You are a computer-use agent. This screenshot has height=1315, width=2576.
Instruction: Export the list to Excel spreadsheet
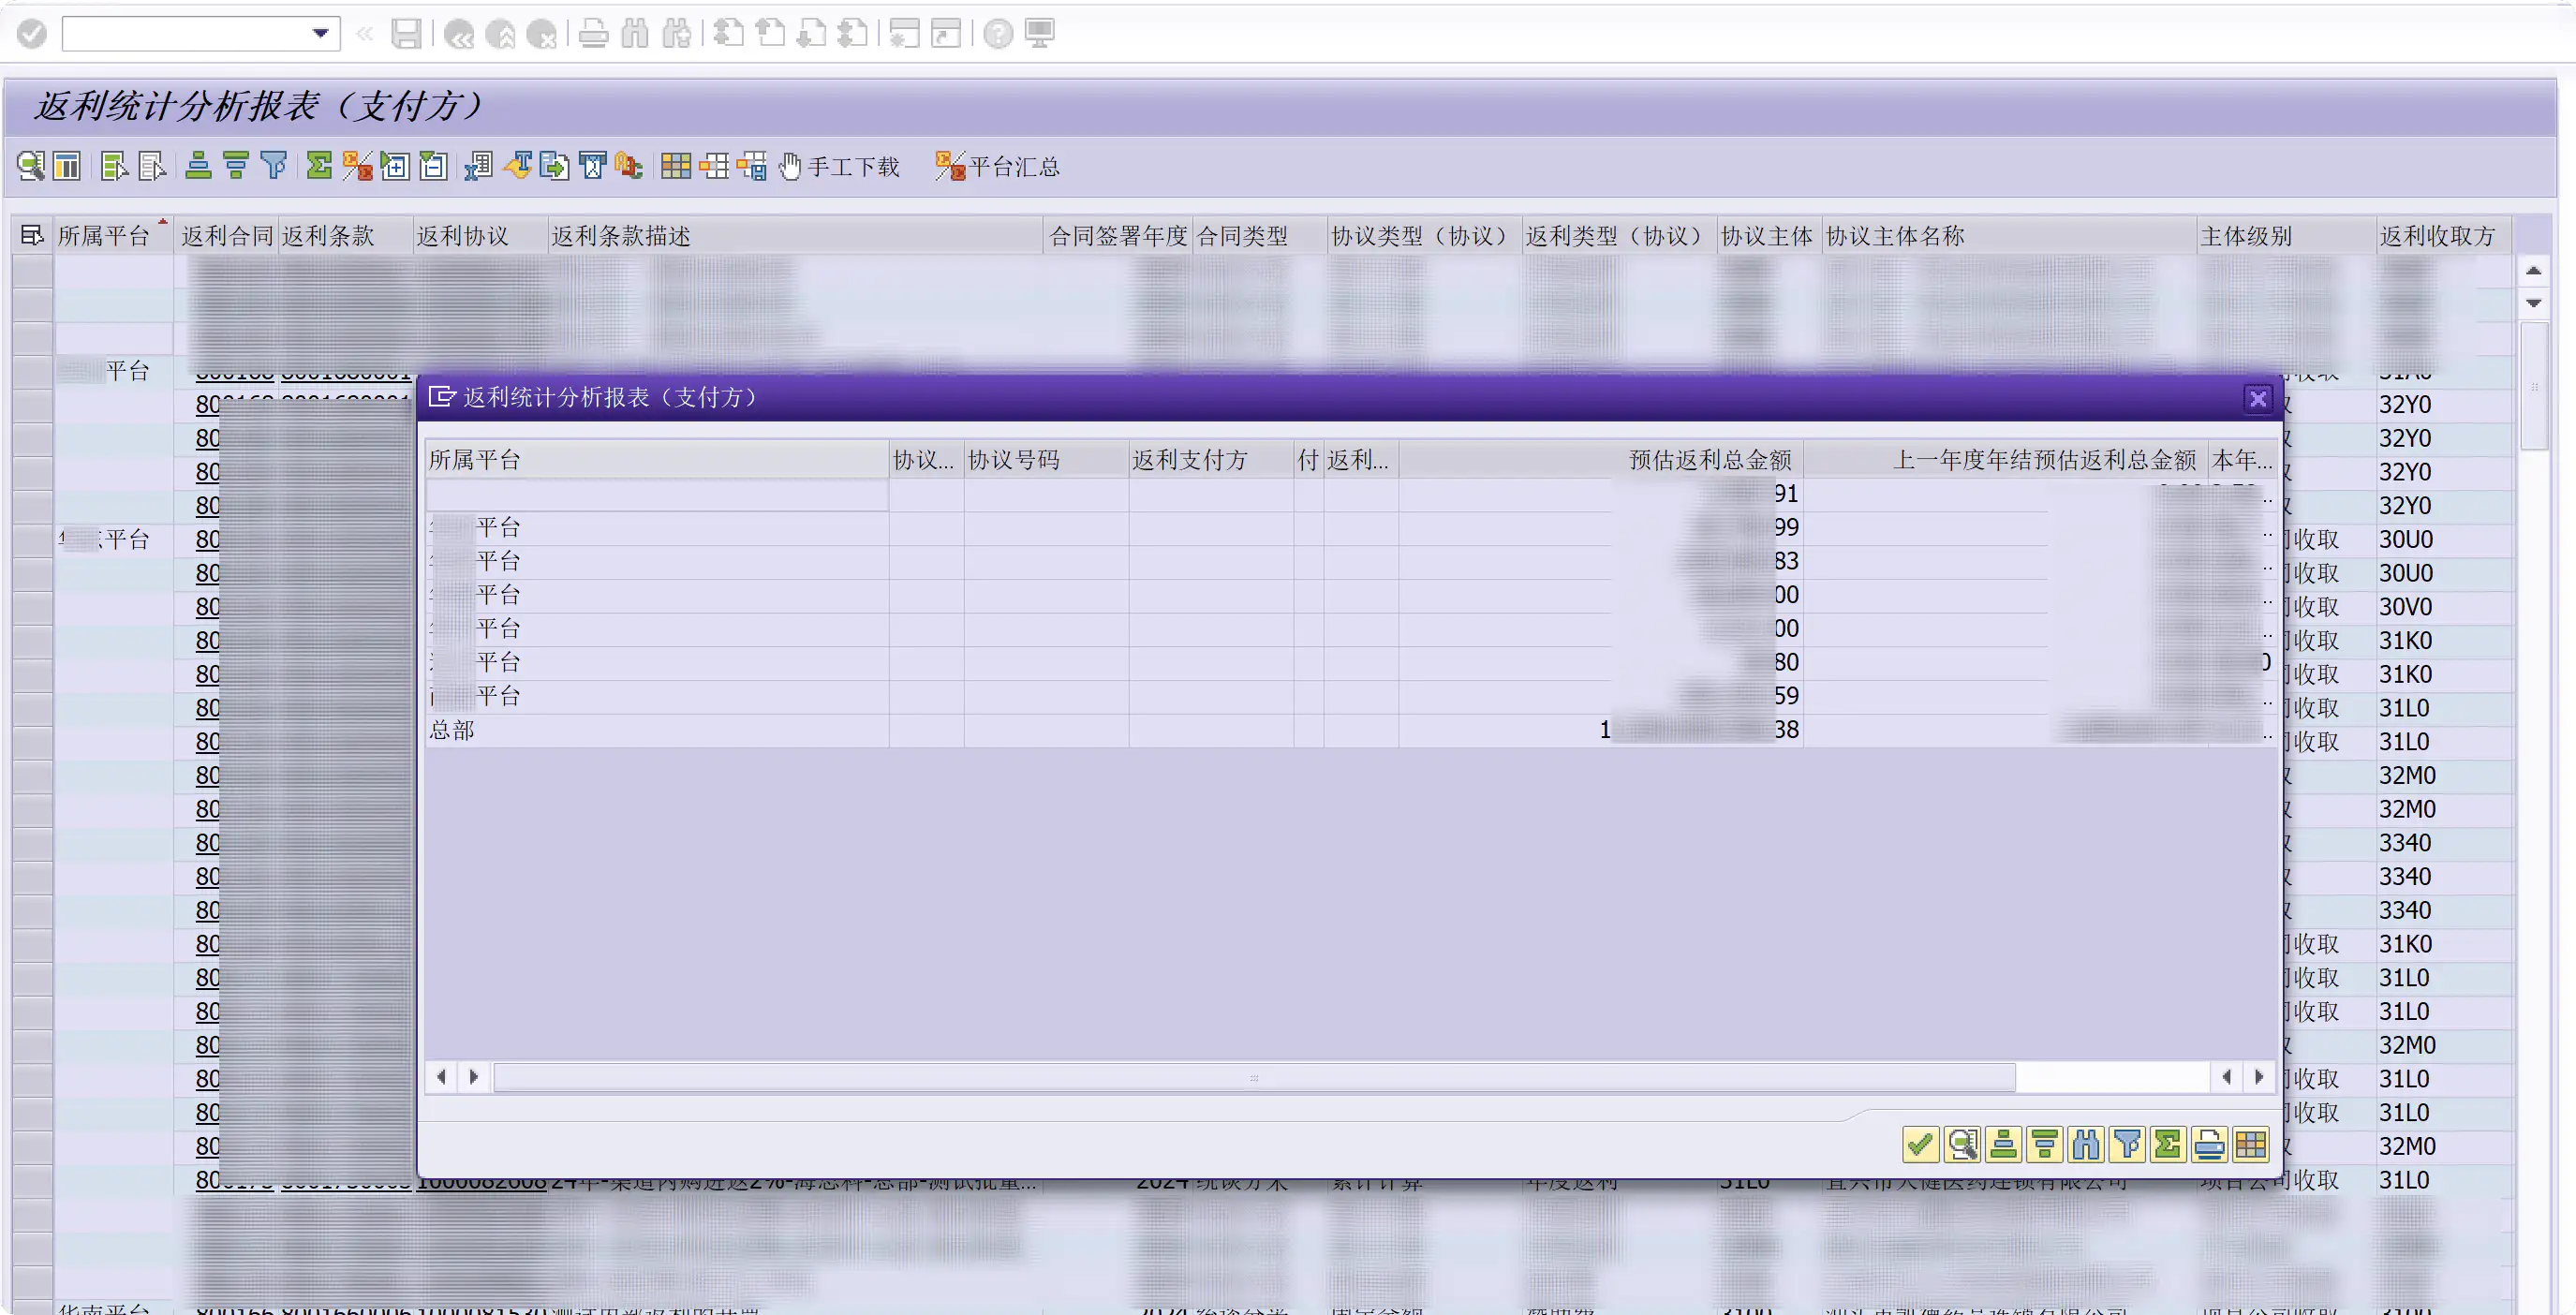pos(478,166)
